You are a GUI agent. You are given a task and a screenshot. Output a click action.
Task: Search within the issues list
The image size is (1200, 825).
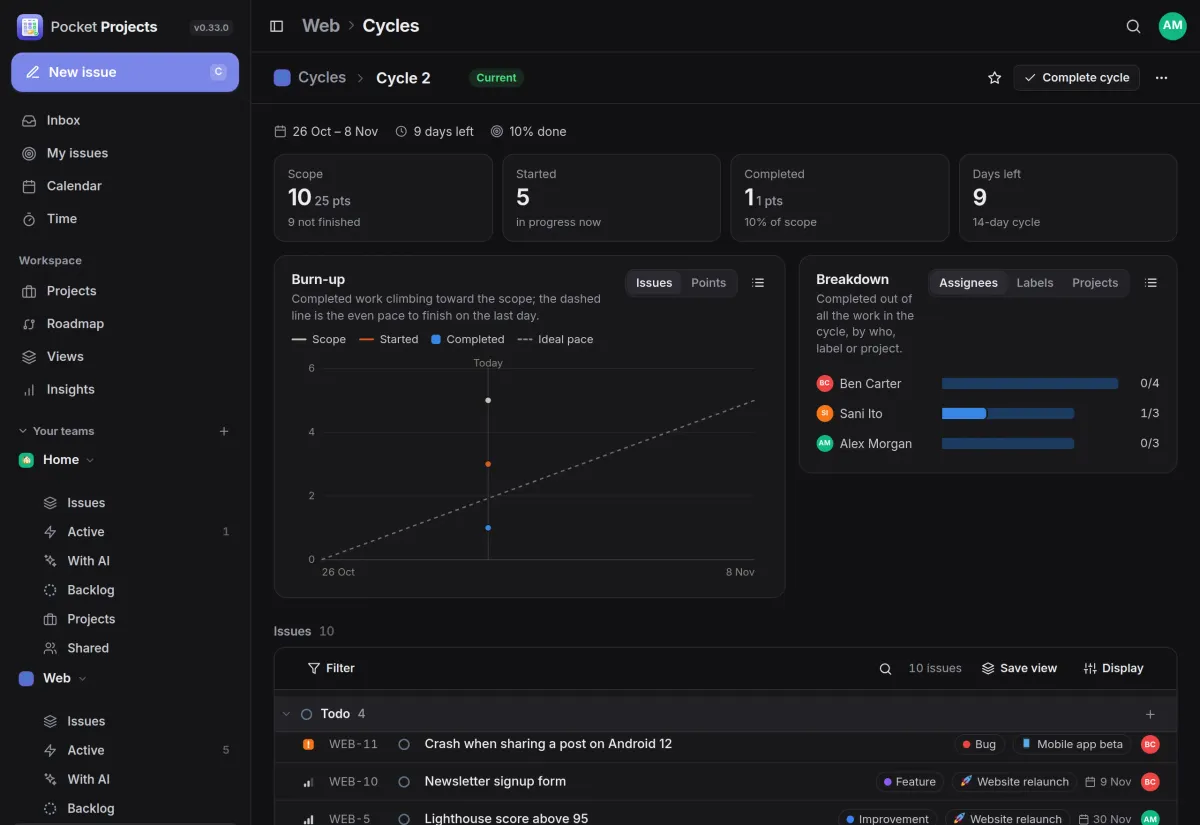885,669
